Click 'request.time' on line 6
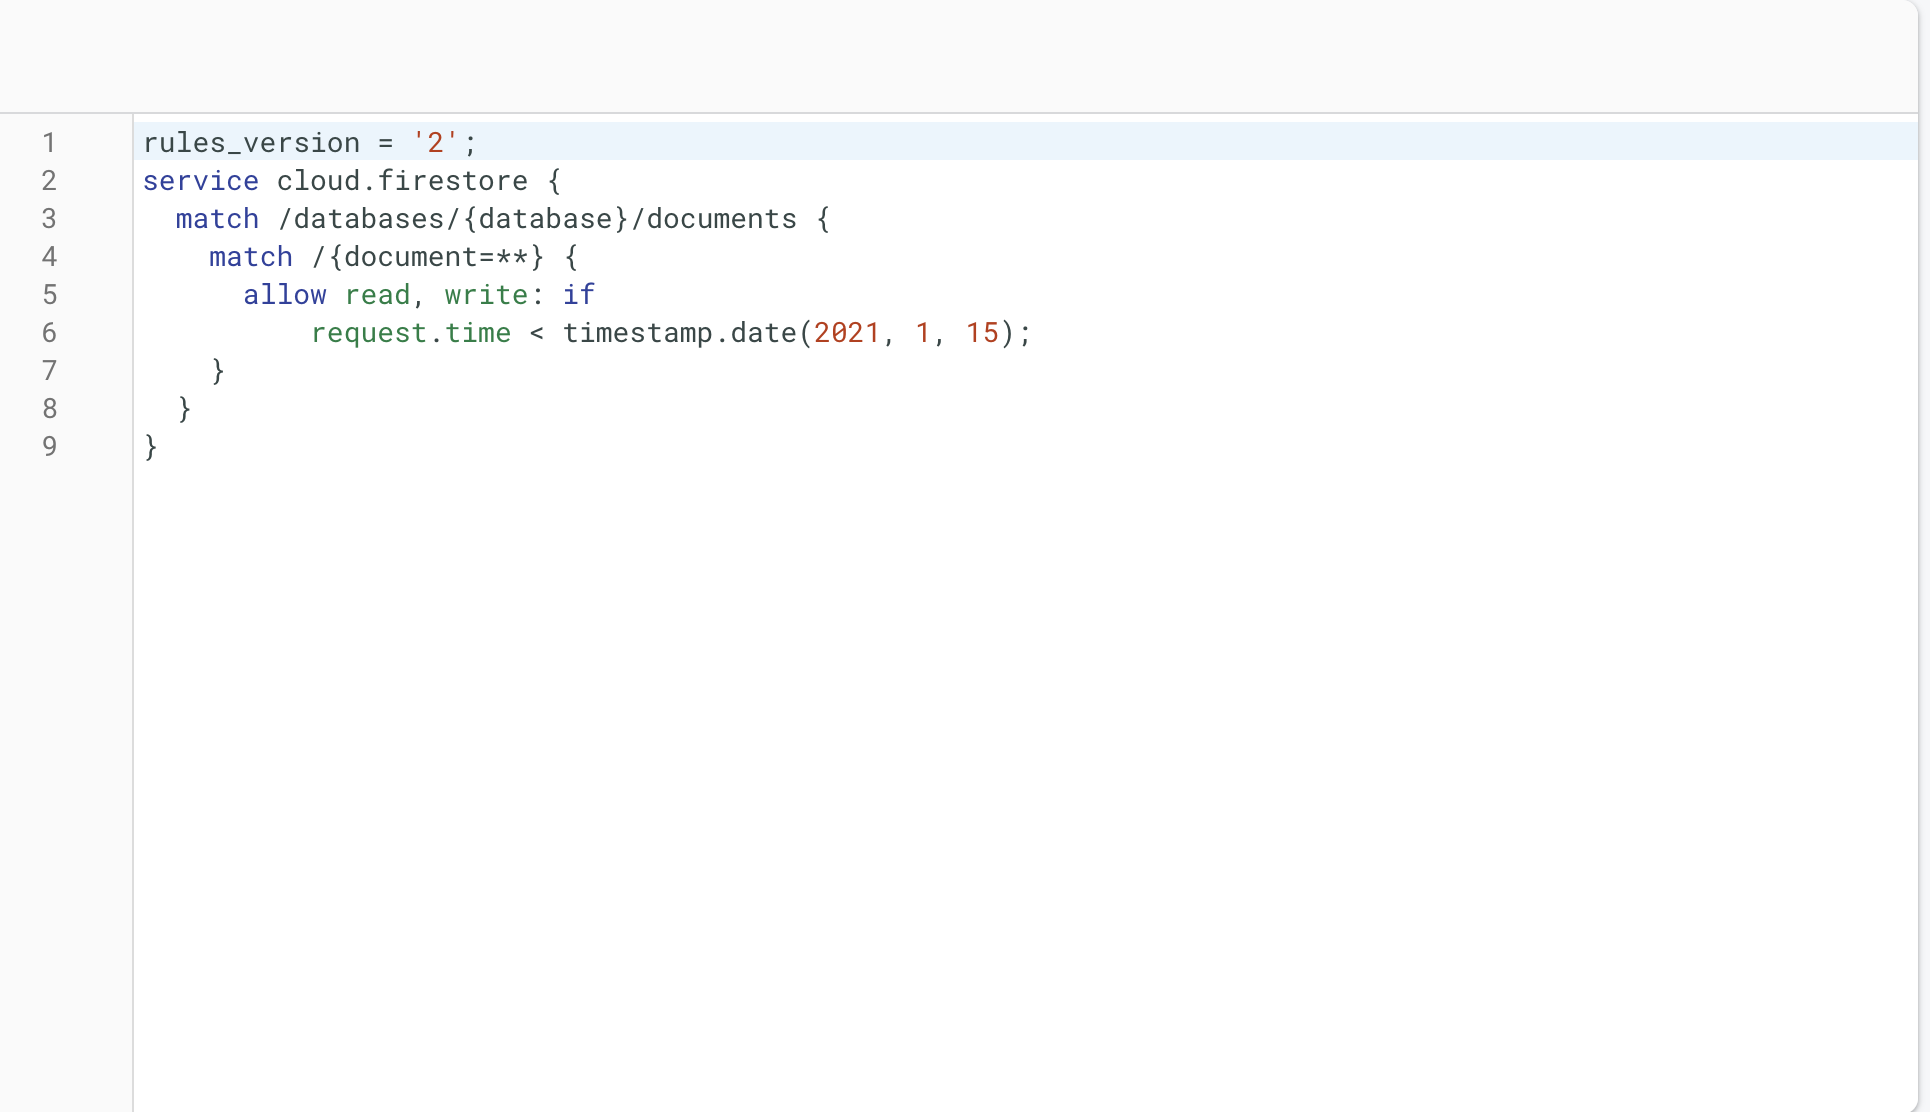1930x1112 pixels. 410,333
